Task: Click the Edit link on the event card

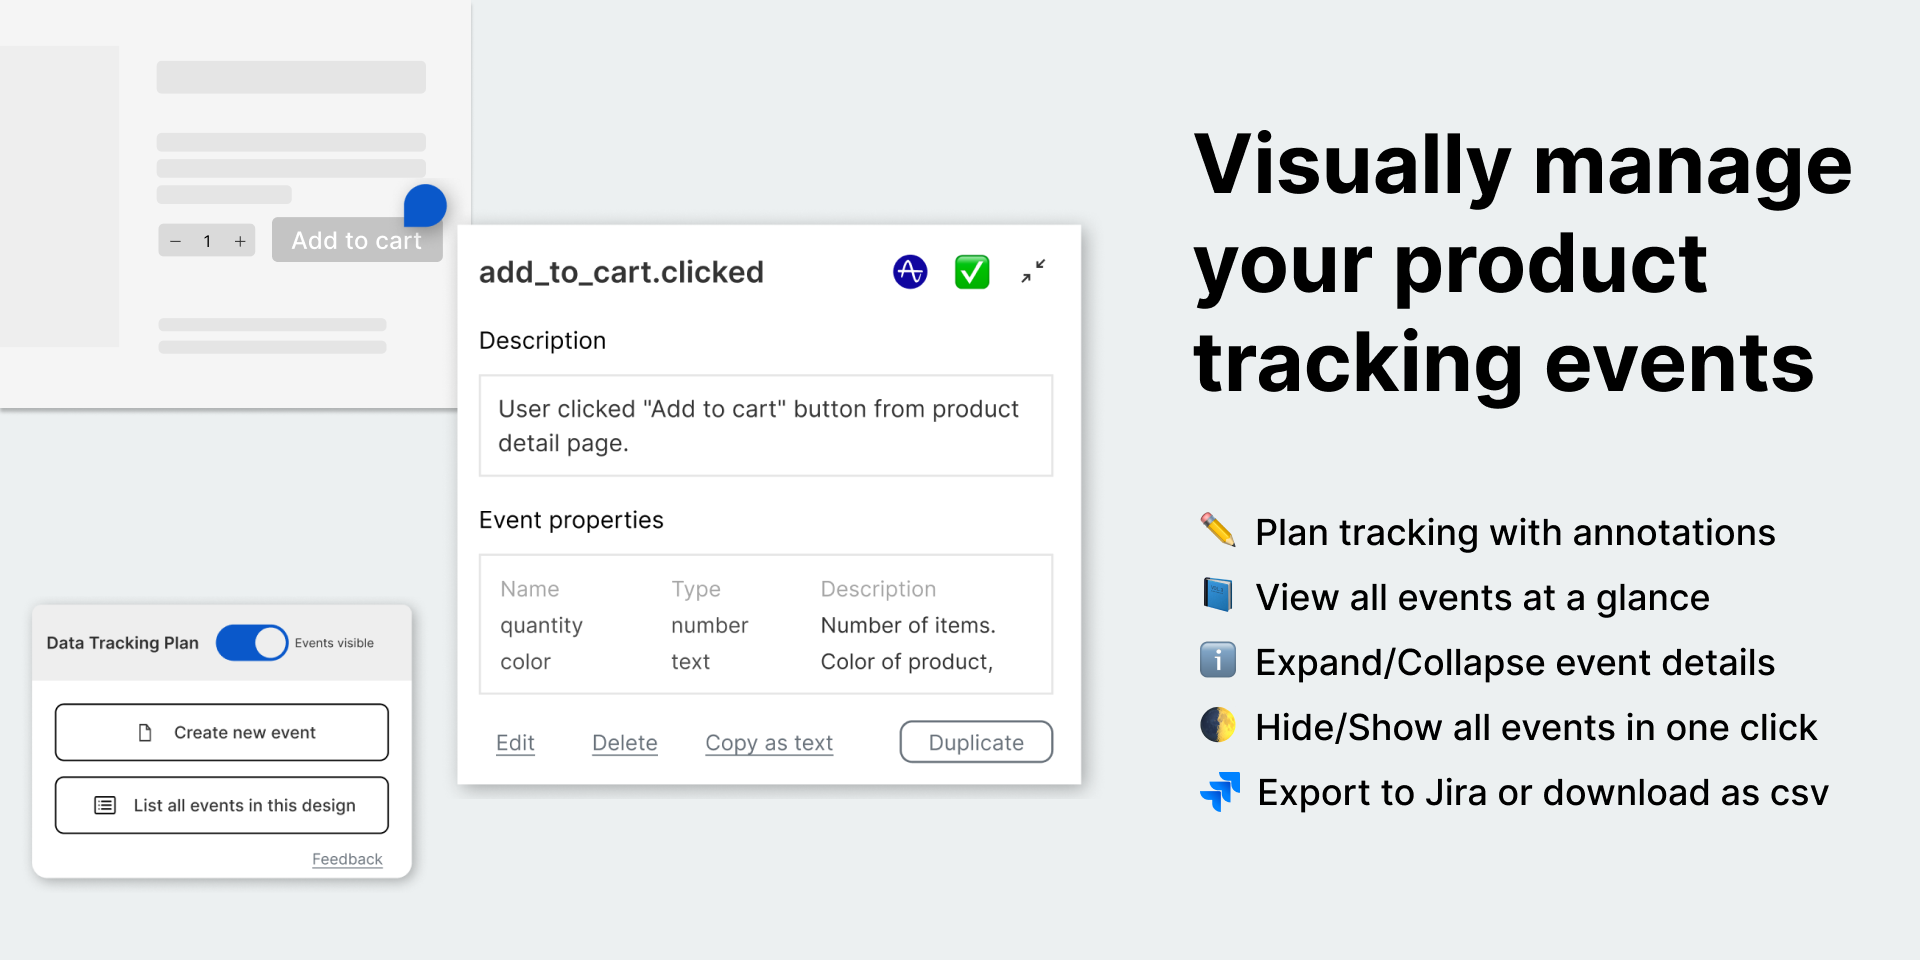Action: click(x=515, y=742)
